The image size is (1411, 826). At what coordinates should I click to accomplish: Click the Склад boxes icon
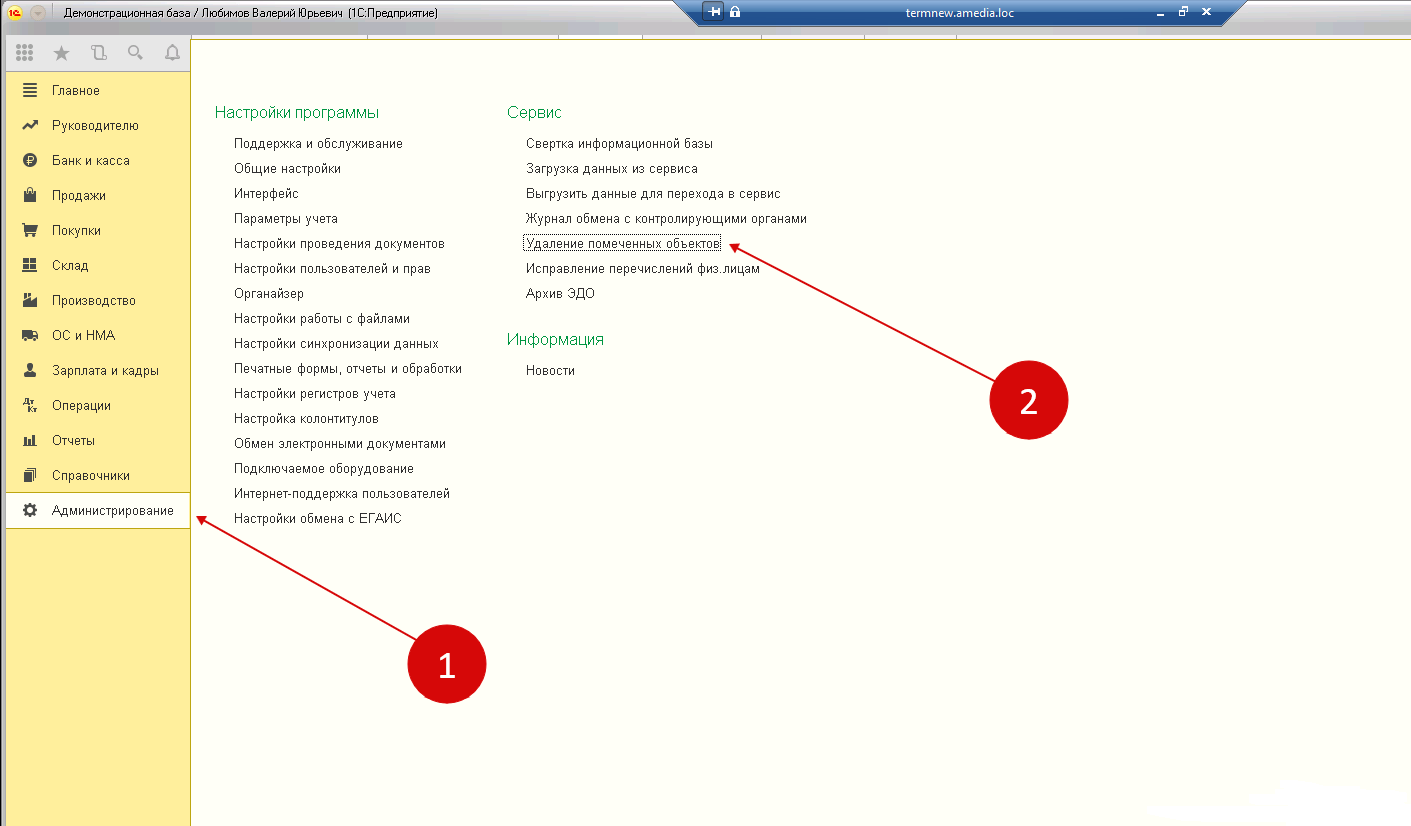click(x=30, y=265)
